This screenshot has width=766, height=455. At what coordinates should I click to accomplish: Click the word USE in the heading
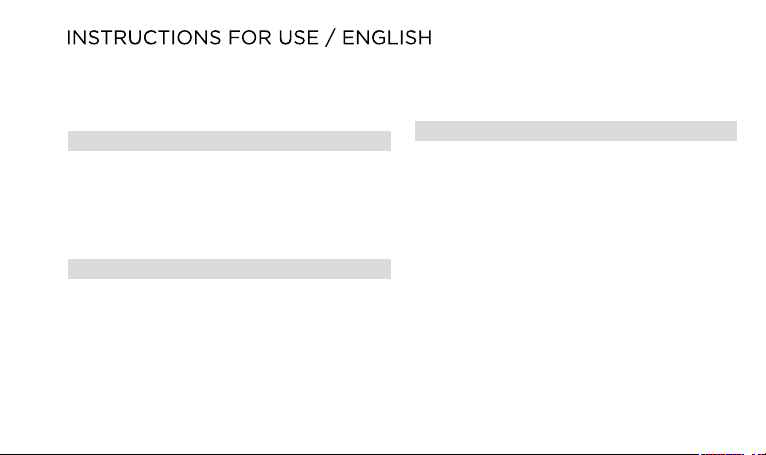(x=298, y=38)
